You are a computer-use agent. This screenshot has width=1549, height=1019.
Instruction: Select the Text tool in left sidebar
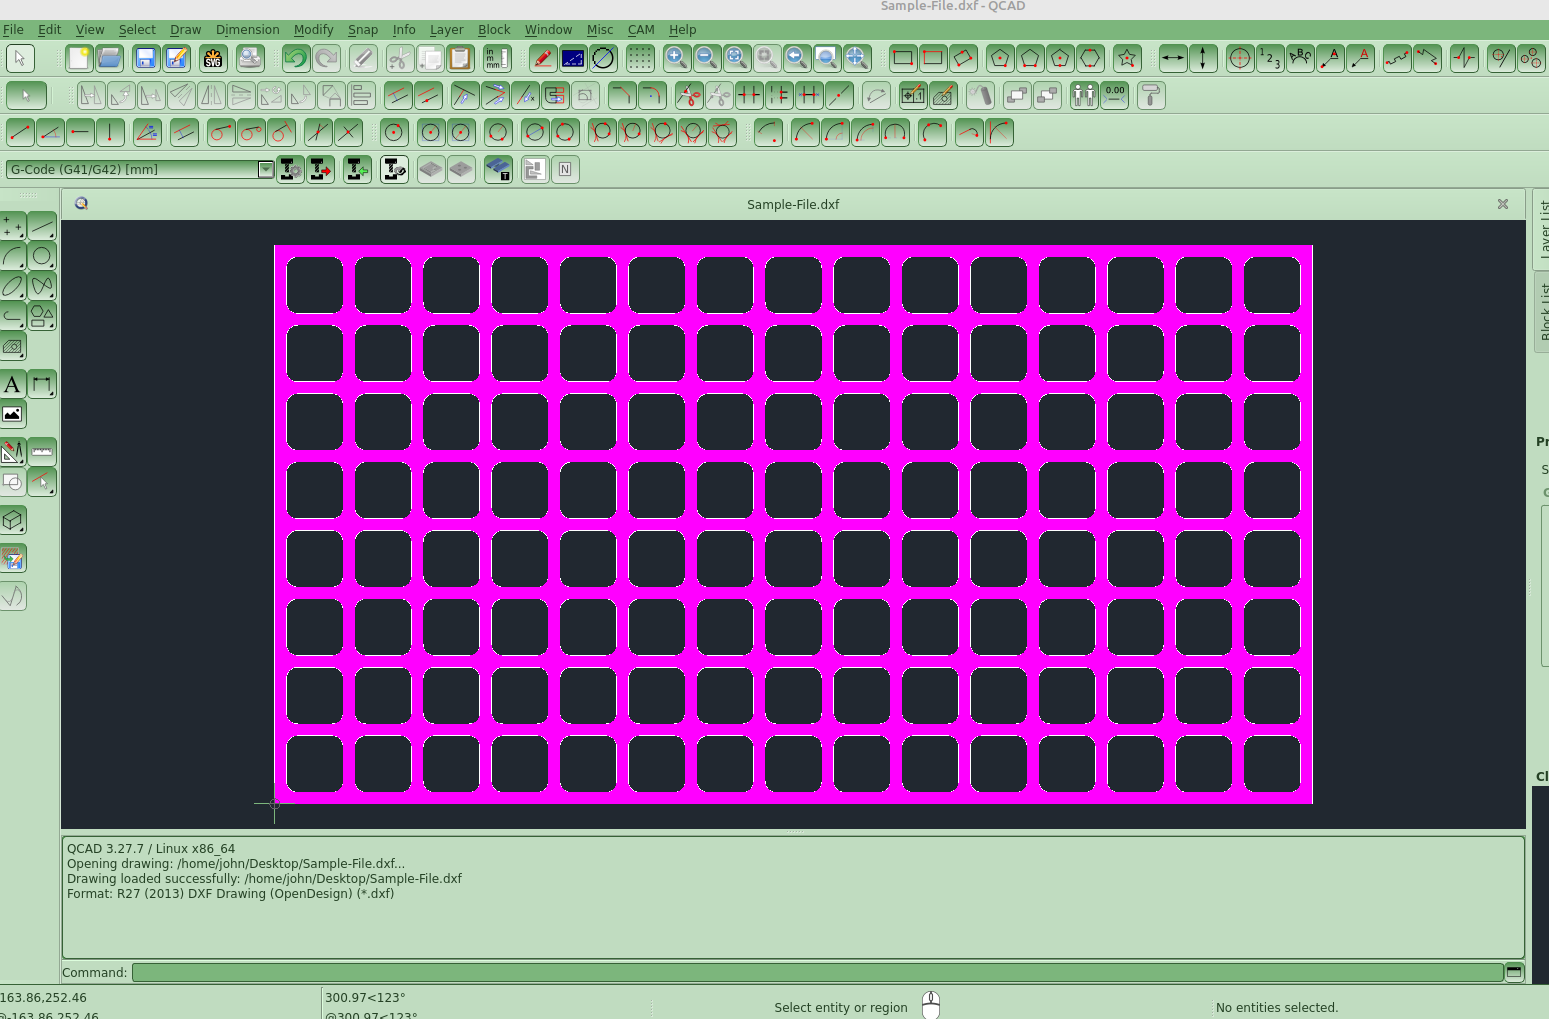13,385
